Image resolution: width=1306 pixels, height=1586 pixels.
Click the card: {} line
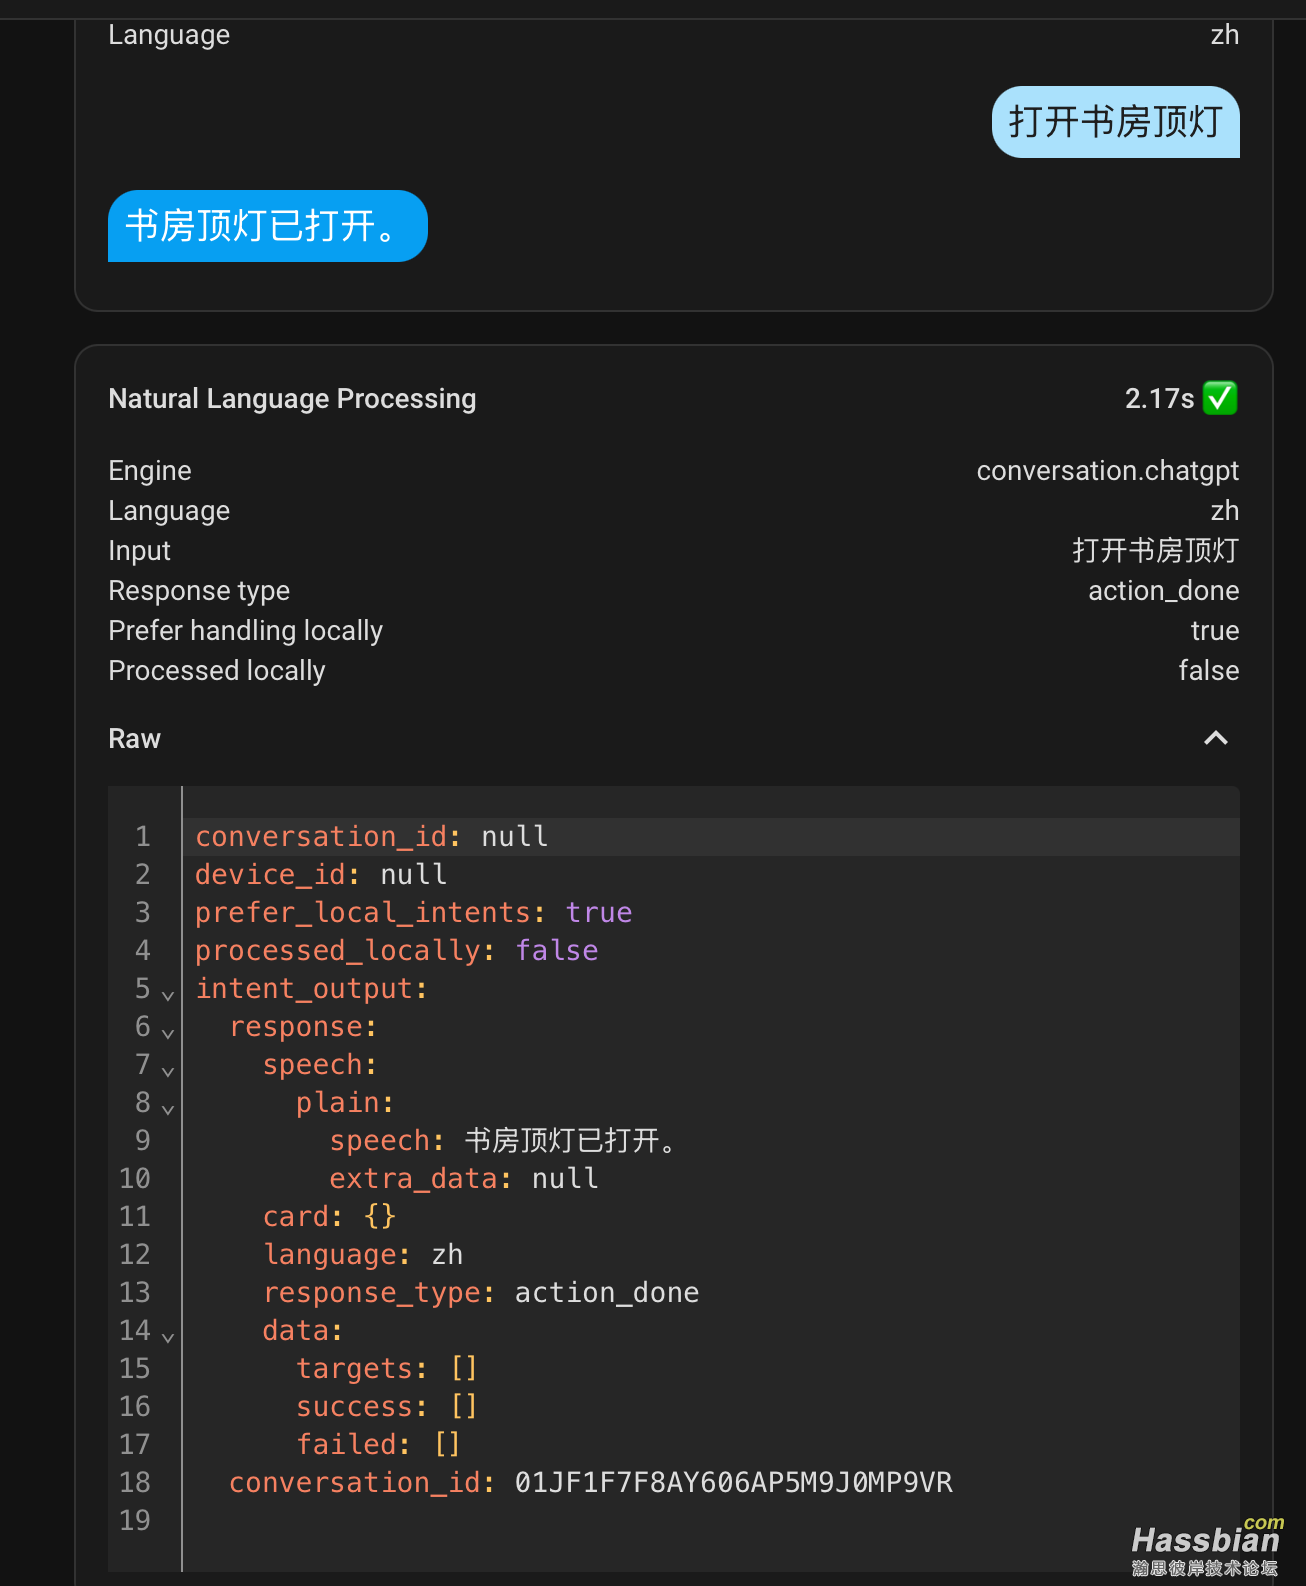(x=330, y=1216)
